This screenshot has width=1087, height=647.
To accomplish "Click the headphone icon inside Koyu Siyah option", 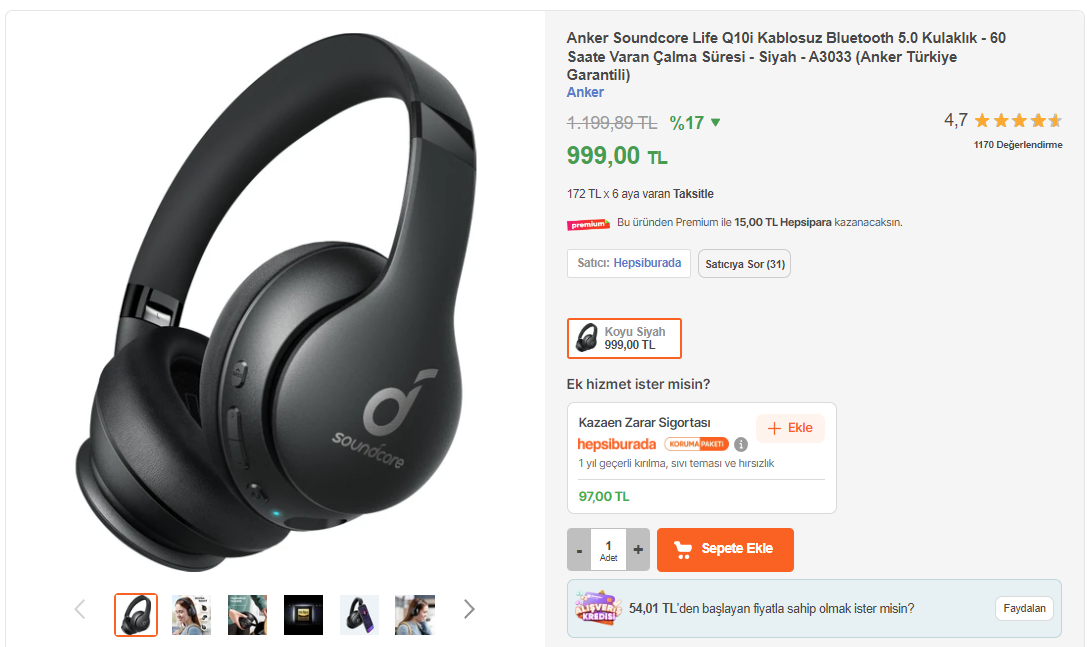I will click(x=587, y=338).
